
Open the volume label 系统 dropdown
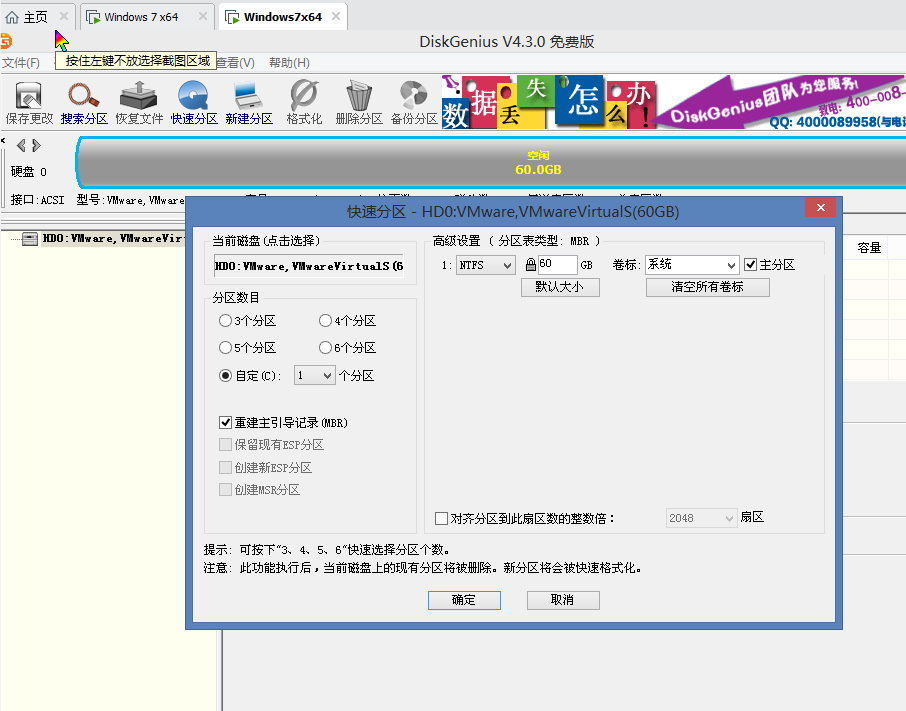pos(692,265)
